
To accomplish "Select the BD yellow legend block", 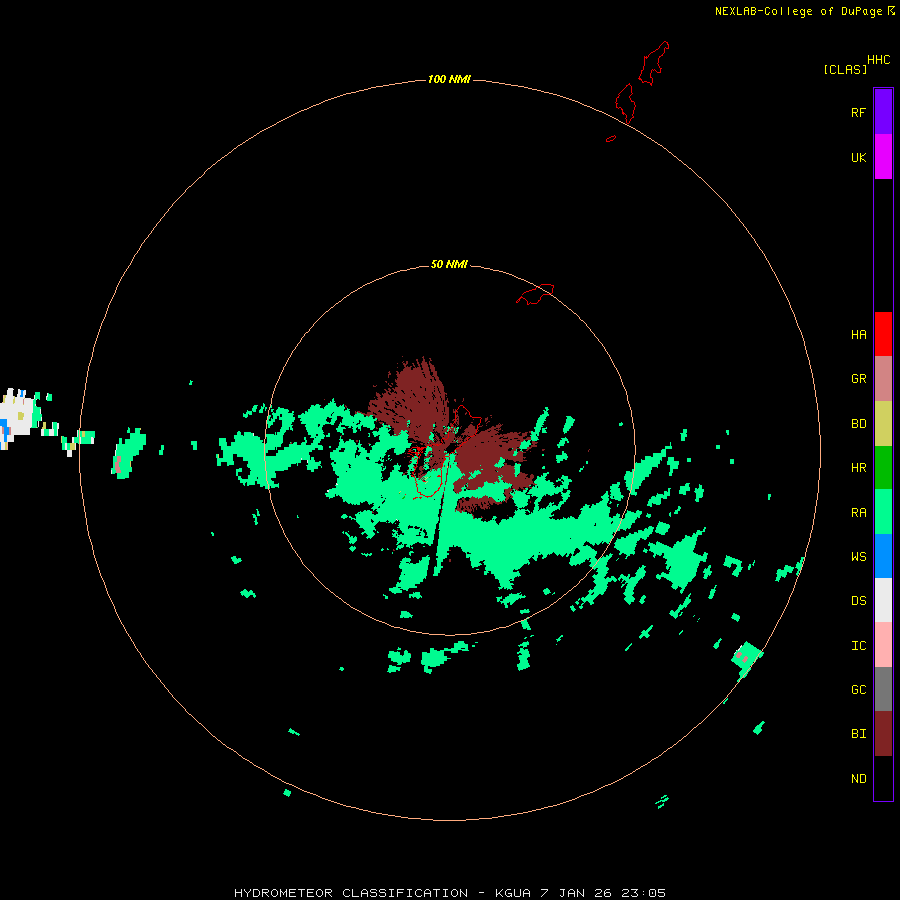I will (883, 424).
